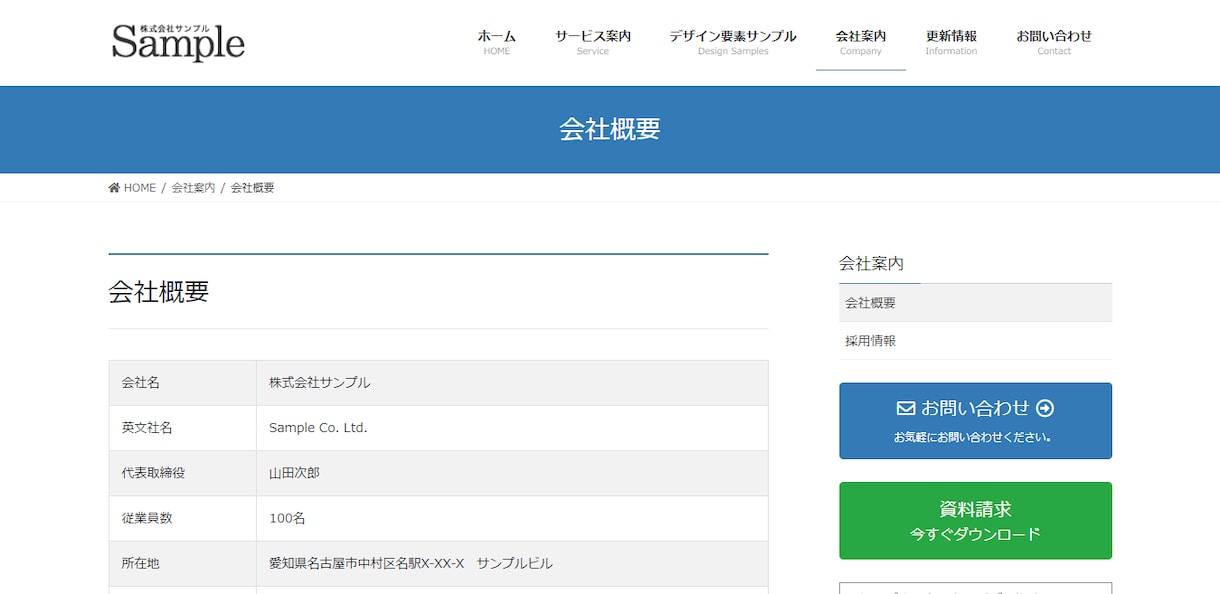Select the Sample Co. Ltd. cell
Image resolution: width=1220 pixels, height=594 pixels.
[x=512, y=428]
